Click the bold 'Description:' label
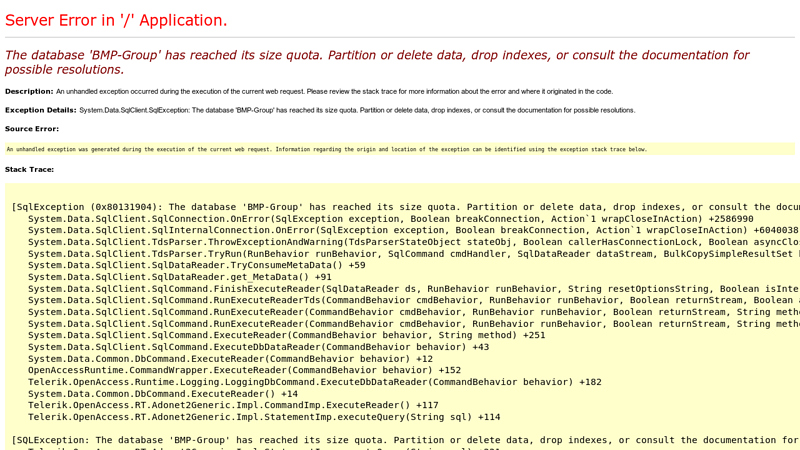This screenshot has height=450, width=800. [x=29, y=91]
